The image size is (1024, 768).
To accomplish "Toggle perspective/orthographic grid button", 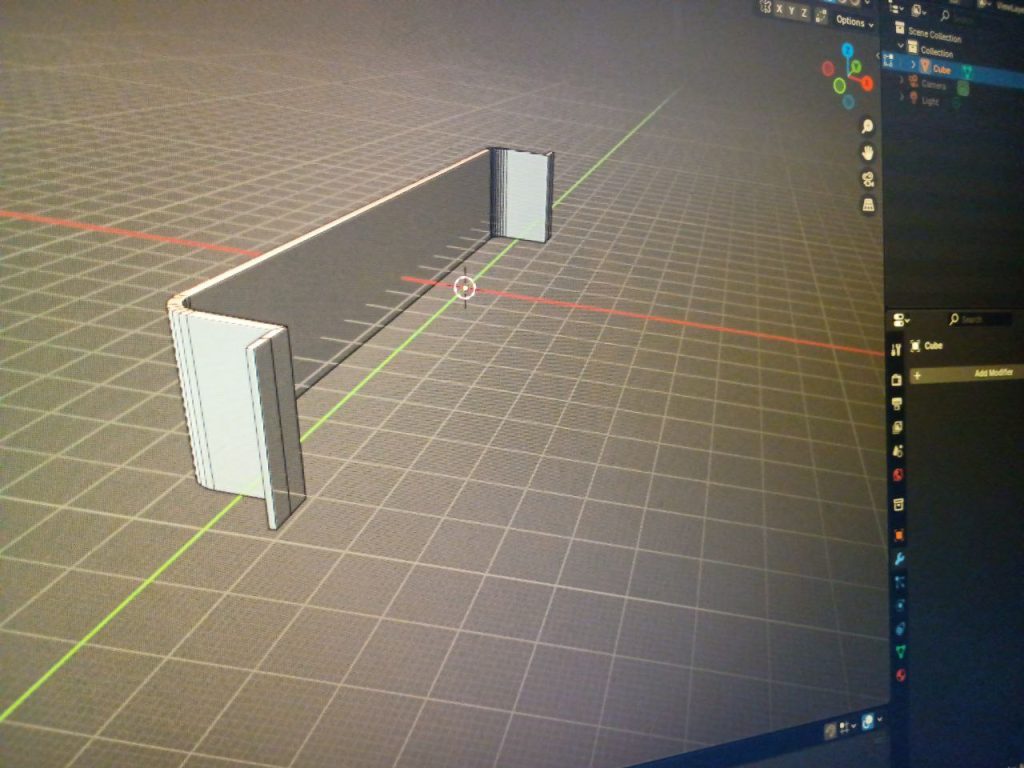I will click(x=868, y=205).
